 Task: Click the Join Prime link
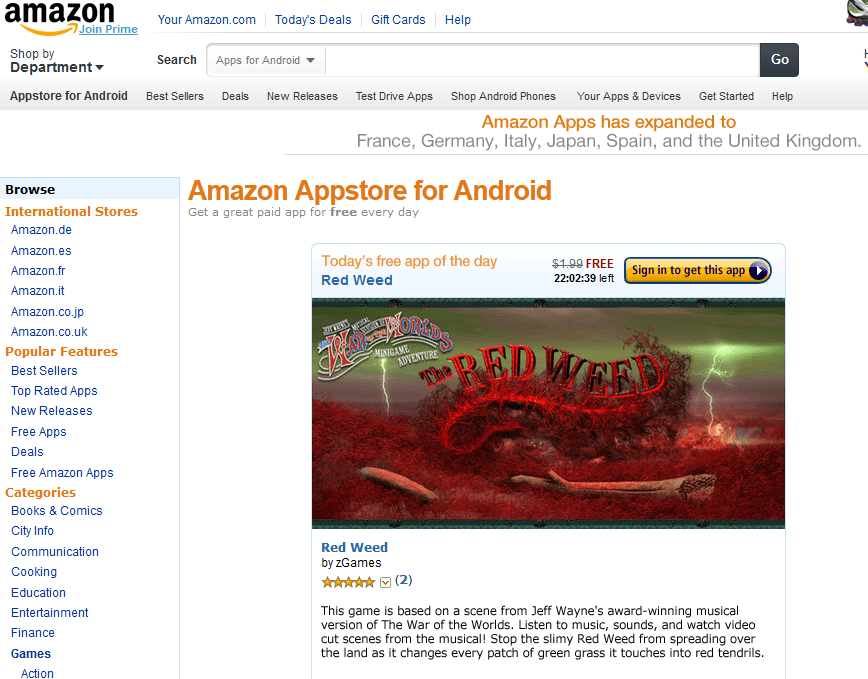pyautogui.click(x=108, y=29)
